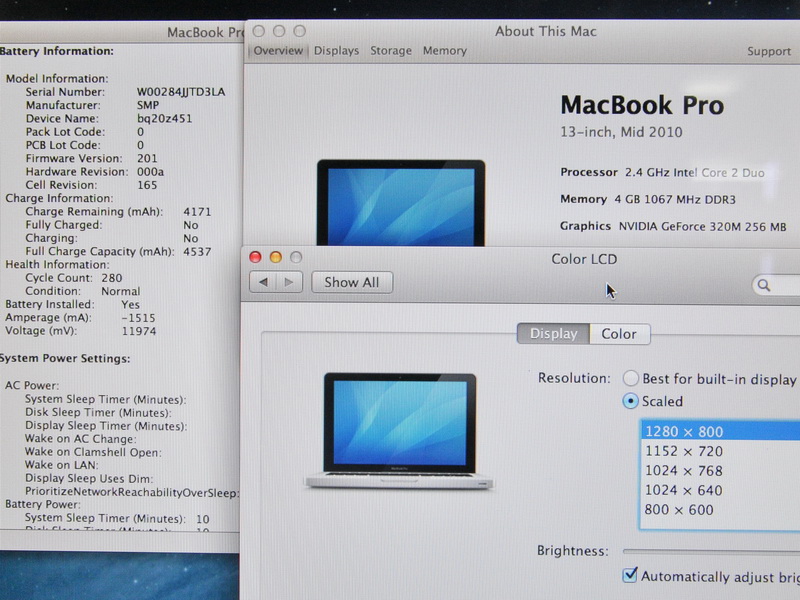This screenshot has height=600, width=800.
Task: Click the back arrow in Color LCD toolbar
Action: [263, 282]
